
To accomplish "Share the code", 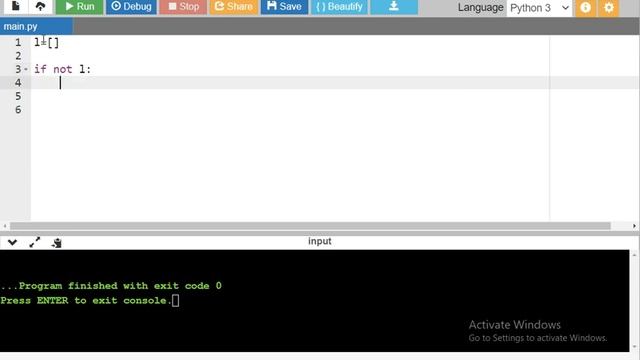I will [x=234, y=7].
